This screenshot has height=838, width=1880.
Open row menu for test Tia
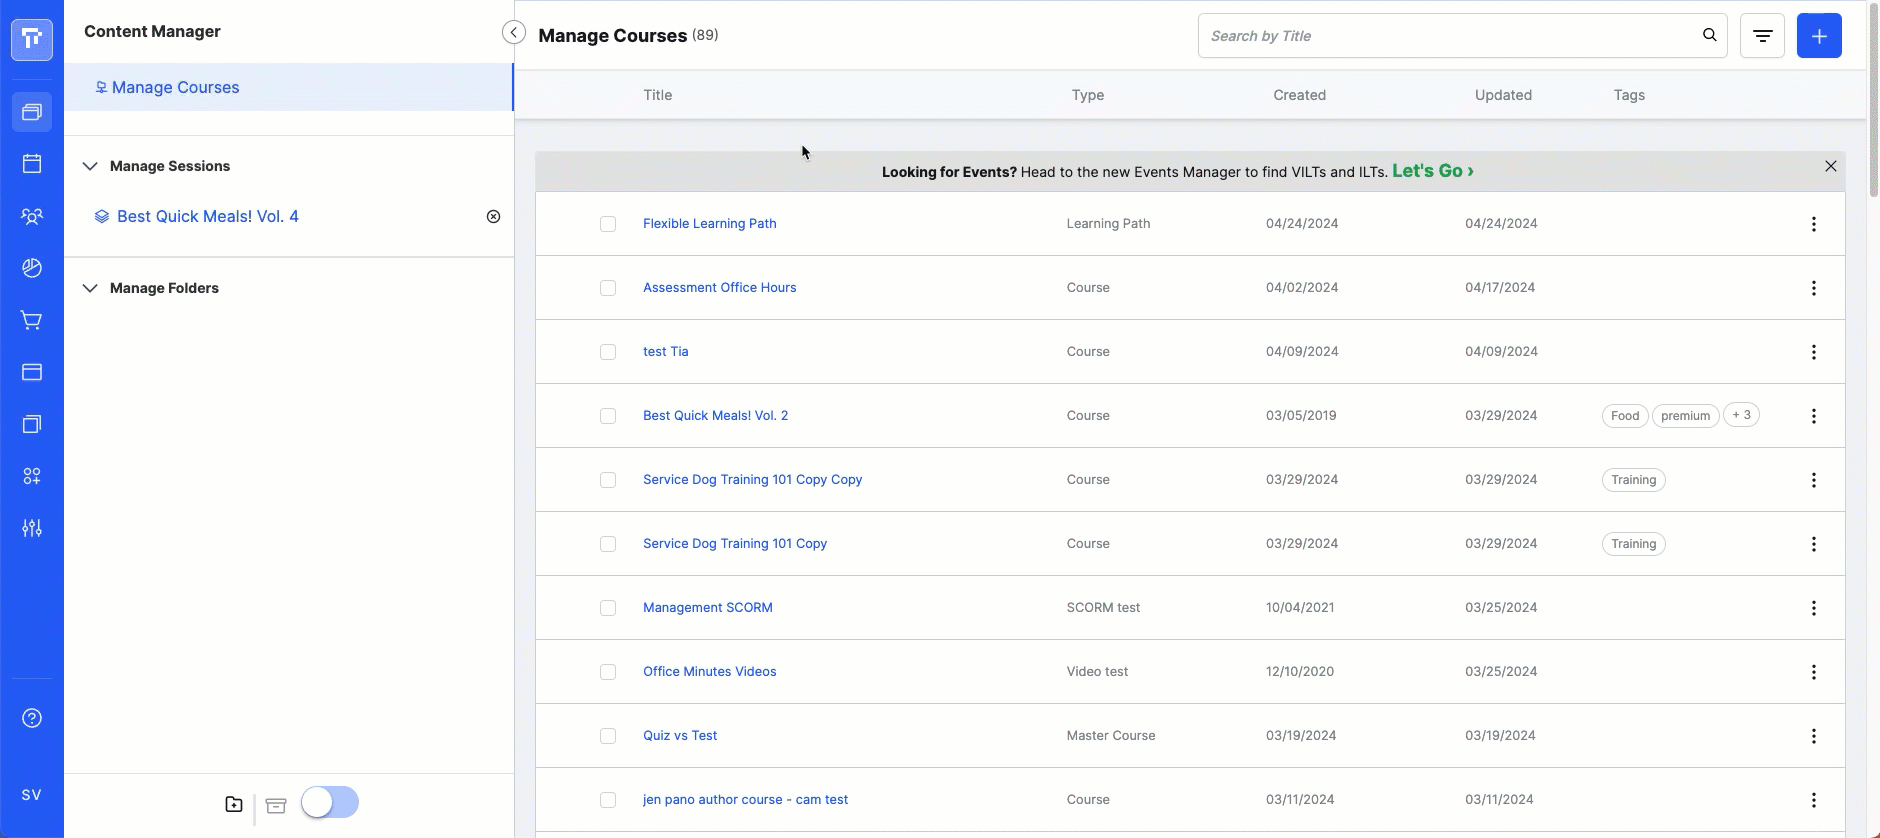pyautogui.click(x=1813, y=352)
